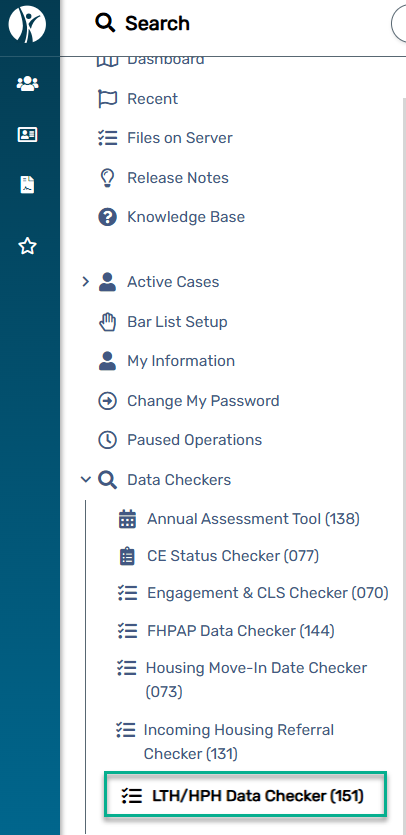The image size is (406, 835).
Task: Collapse the Data Checkers section chevron
Action: 86,480
